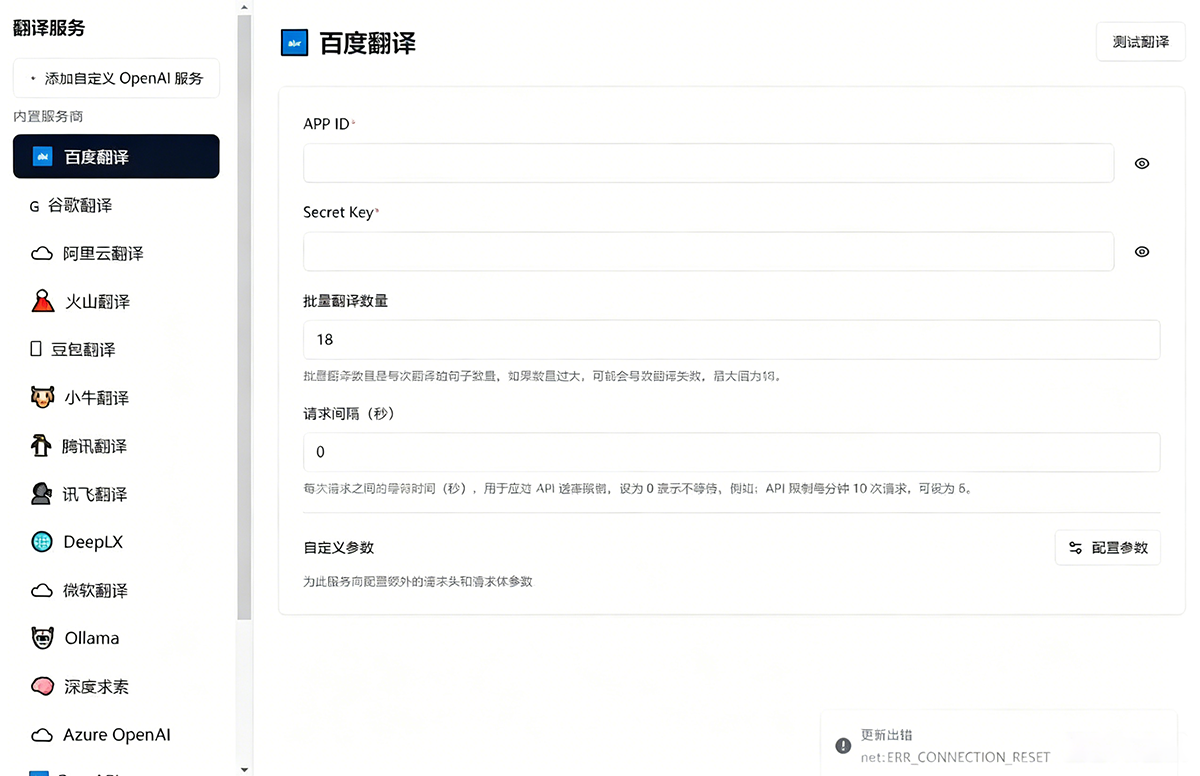Toggle APP ID visibility with the eye icon
1200x776 pixels.
pos(1142,163)
